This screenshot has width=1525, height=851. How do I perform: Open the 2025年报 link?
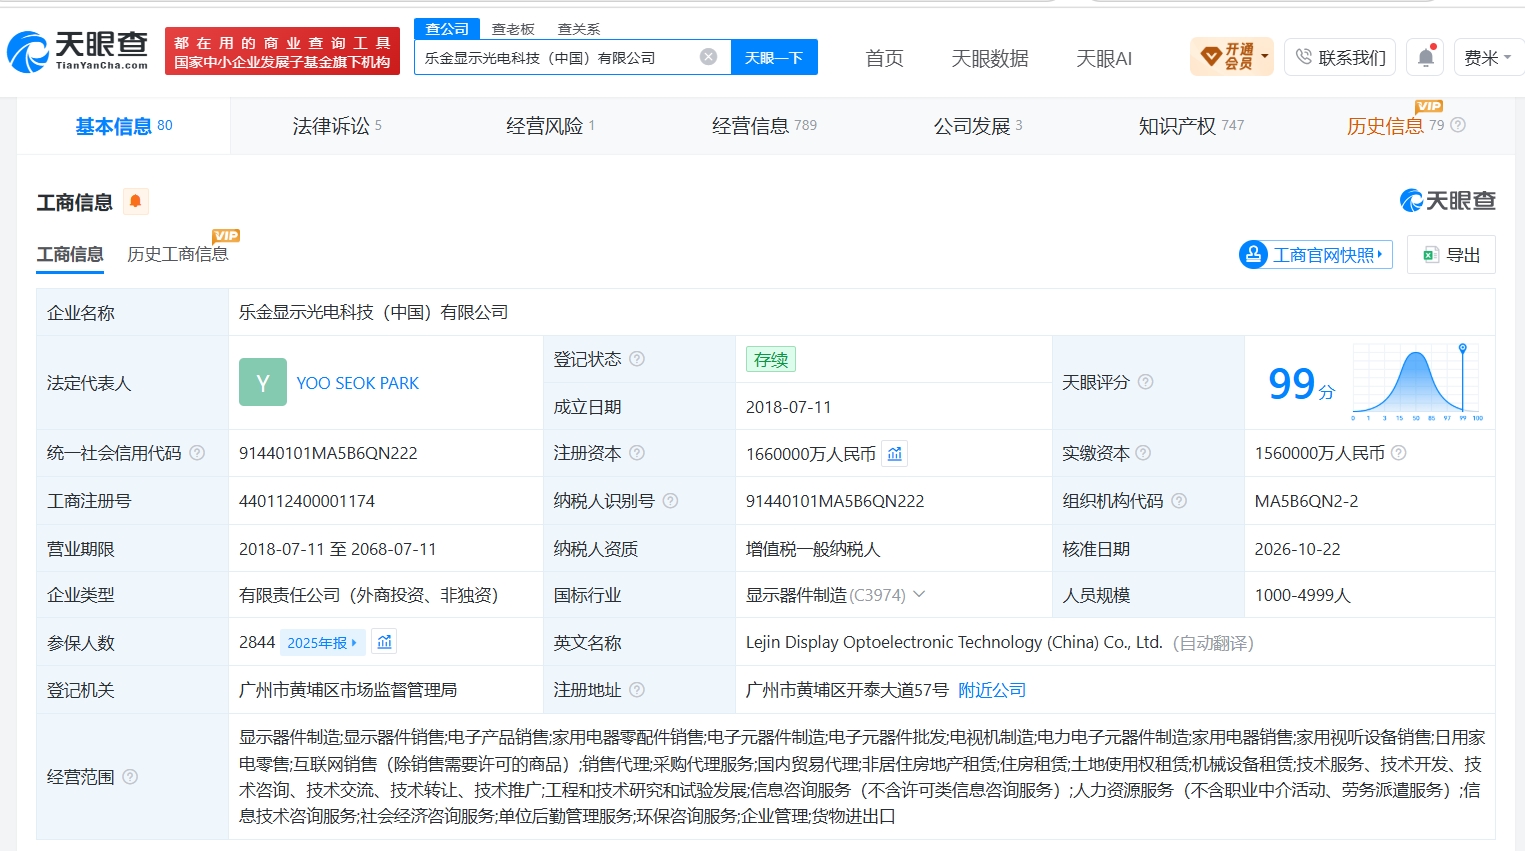322,643
